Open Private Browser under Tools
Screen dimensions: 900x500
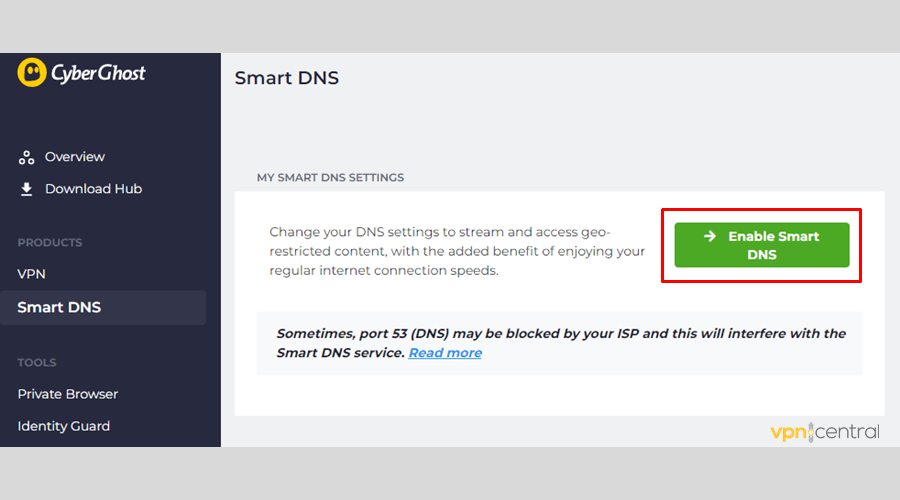click(68, 394)
